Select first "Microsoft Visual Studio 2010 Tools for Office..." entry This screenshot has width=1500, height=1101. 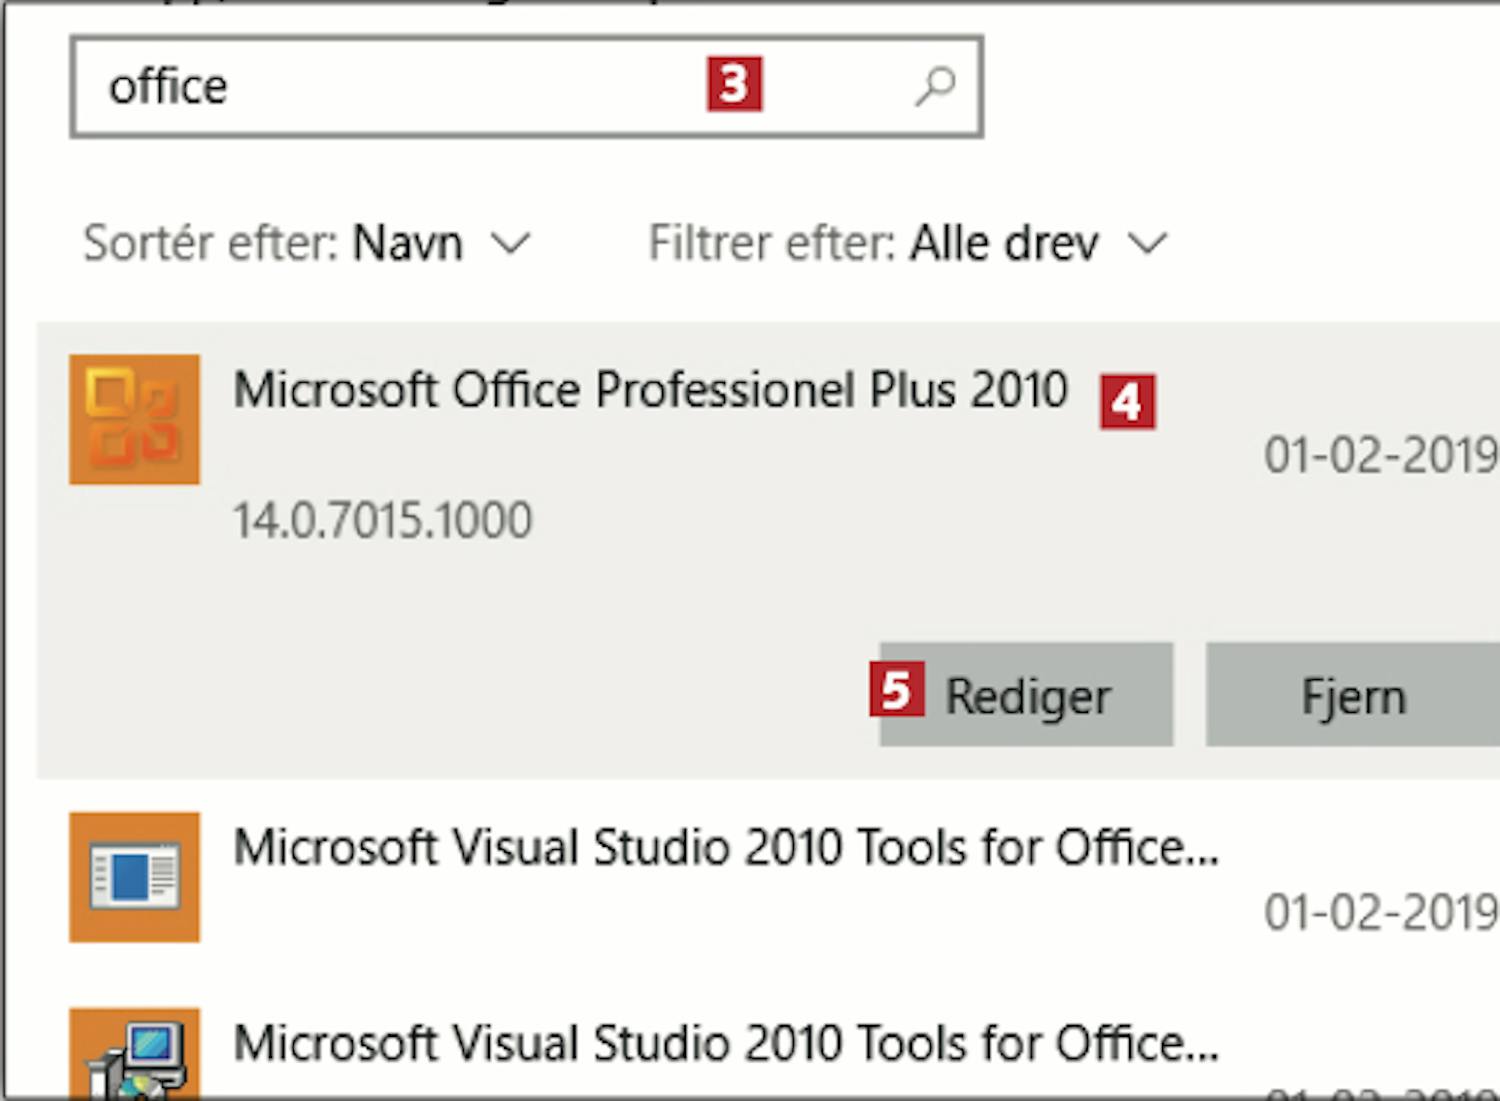[x=726, y=848]
